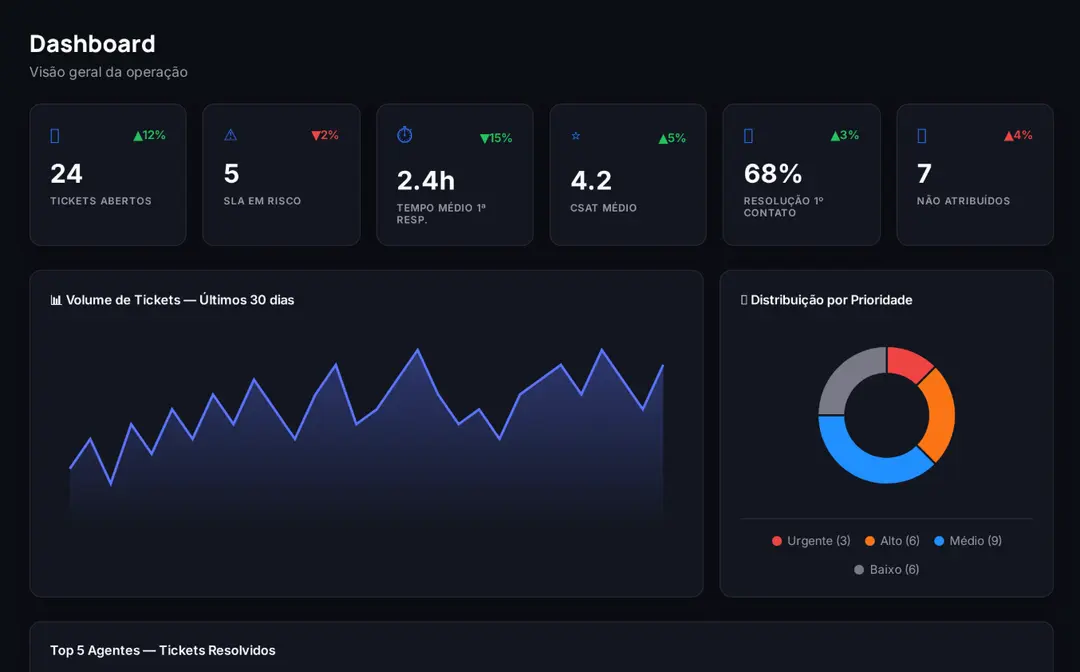1080x672 pixels.
Task: Click the green 15% down trend indicator
Action: click(x=496, y=138)
